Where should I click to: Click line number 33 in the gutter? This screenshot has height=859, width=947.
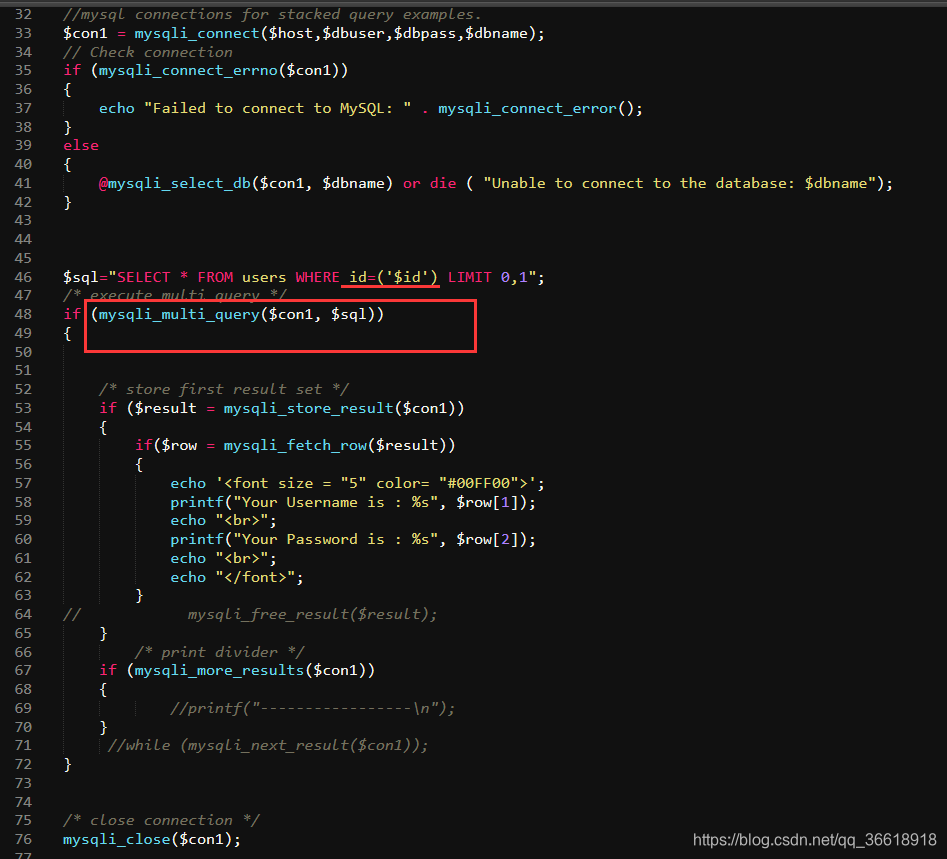[23, 33]
